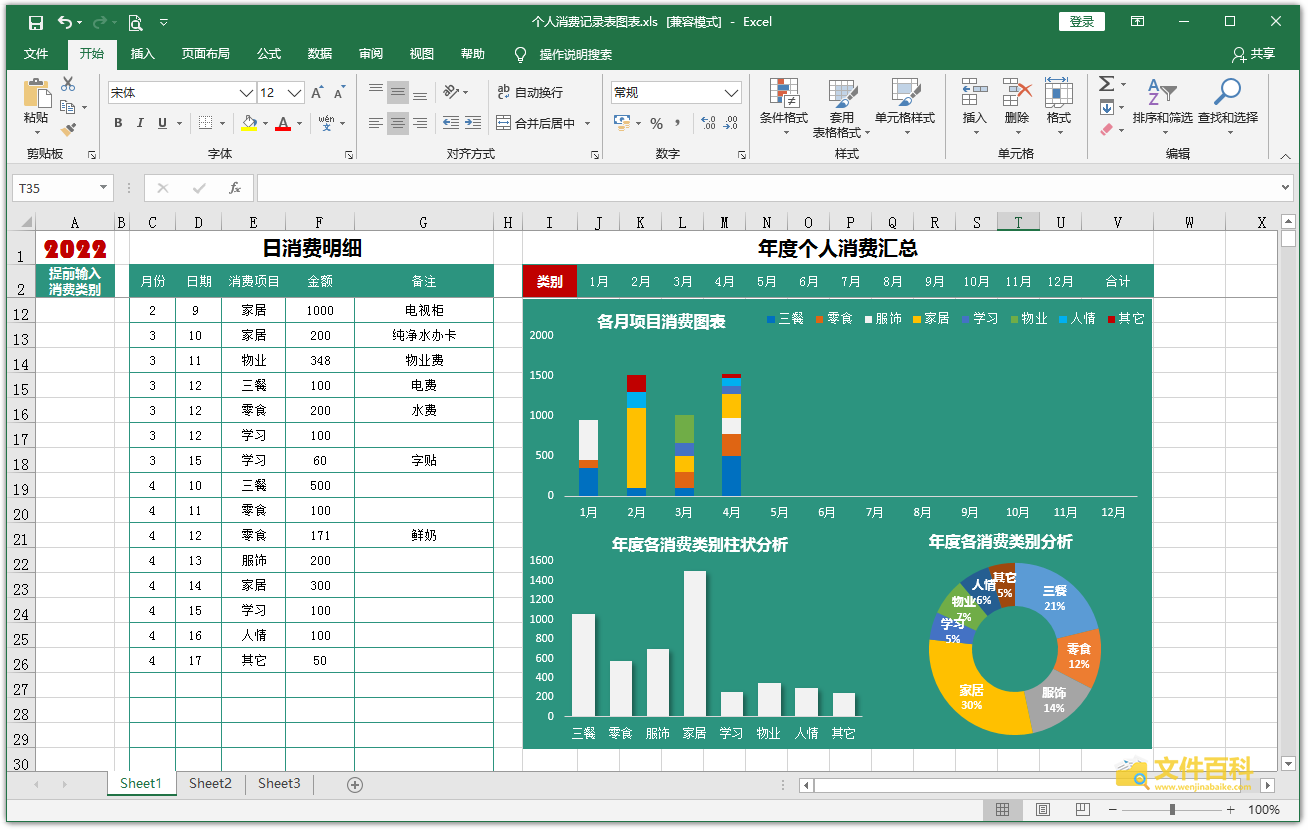Switch to the 插入 Insert tab
The width and height of the screenshot is (1309, 830).
[x=143, y=54]
